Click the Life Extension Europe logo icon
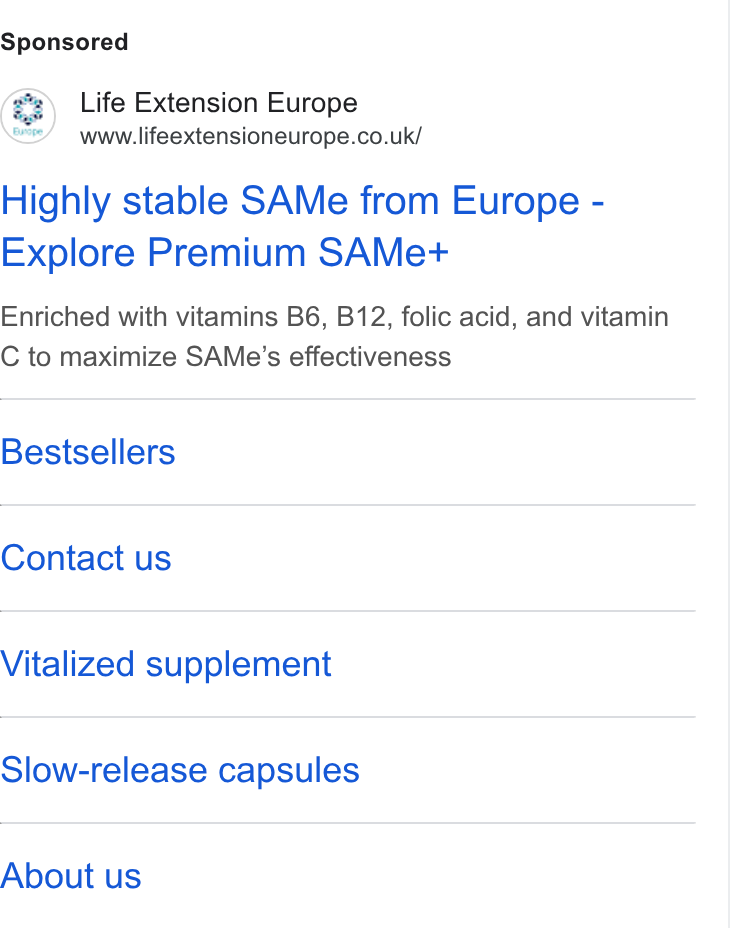The image size is (730, 928). [x=28, y=116]
